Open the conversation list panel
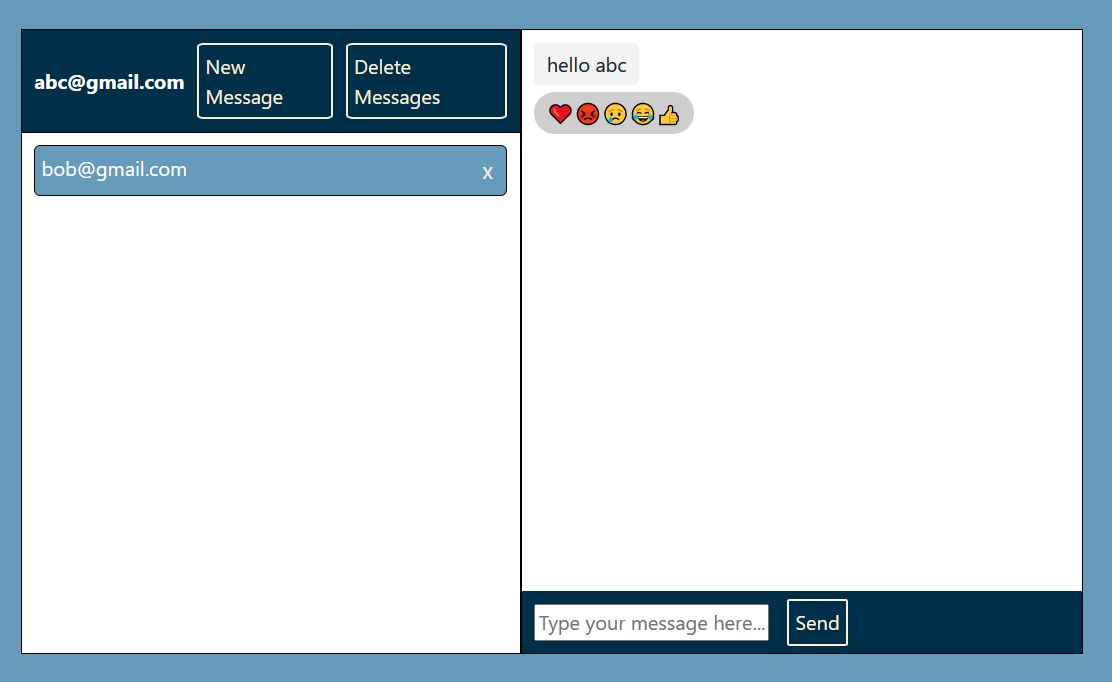This screenshot has height=682, width=1112. tap(270, 400)
